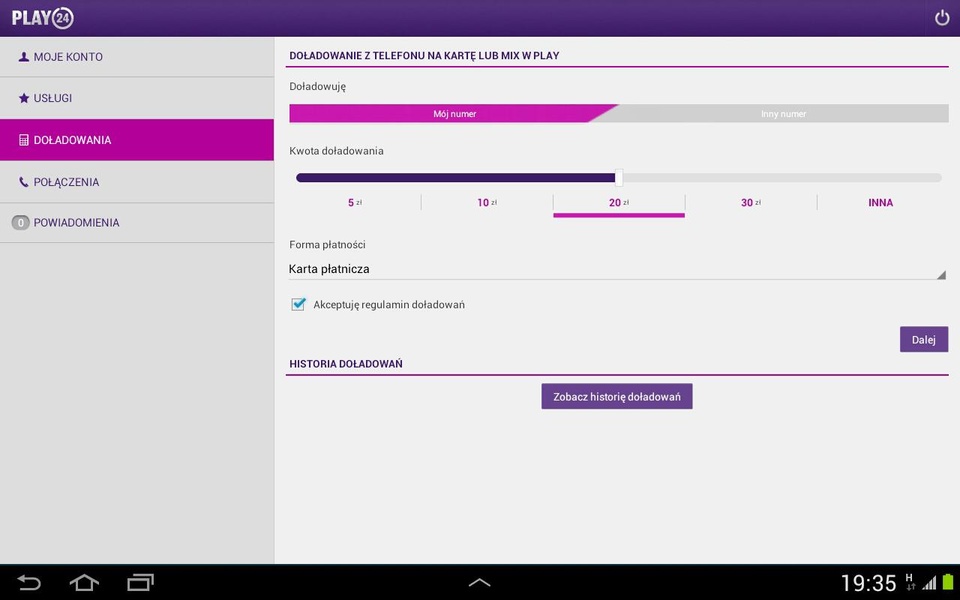Click the Dalej button
The width and height of the screenshot is (960, 600).
pyautogui.click(x=924, y=339)
